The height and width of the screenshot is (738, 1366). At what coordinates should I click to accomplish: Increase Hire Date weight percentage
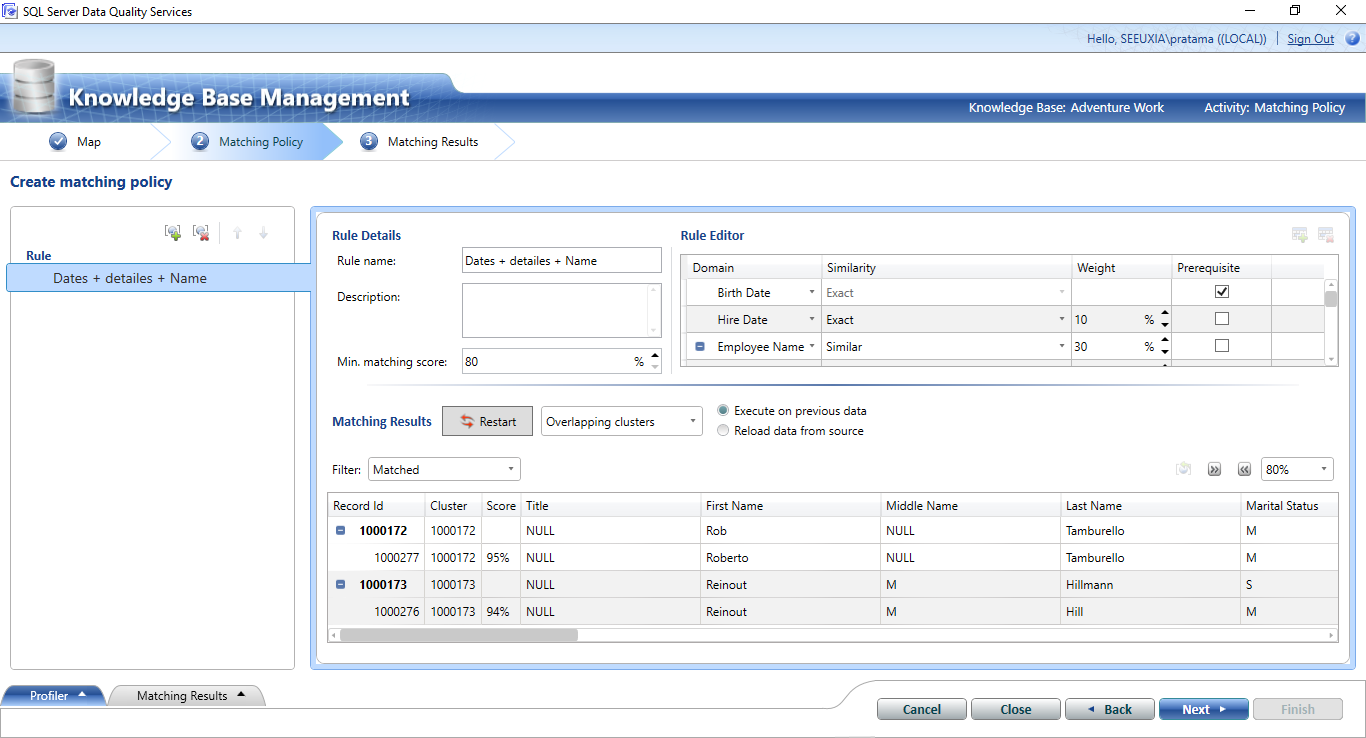(1164, 314)
